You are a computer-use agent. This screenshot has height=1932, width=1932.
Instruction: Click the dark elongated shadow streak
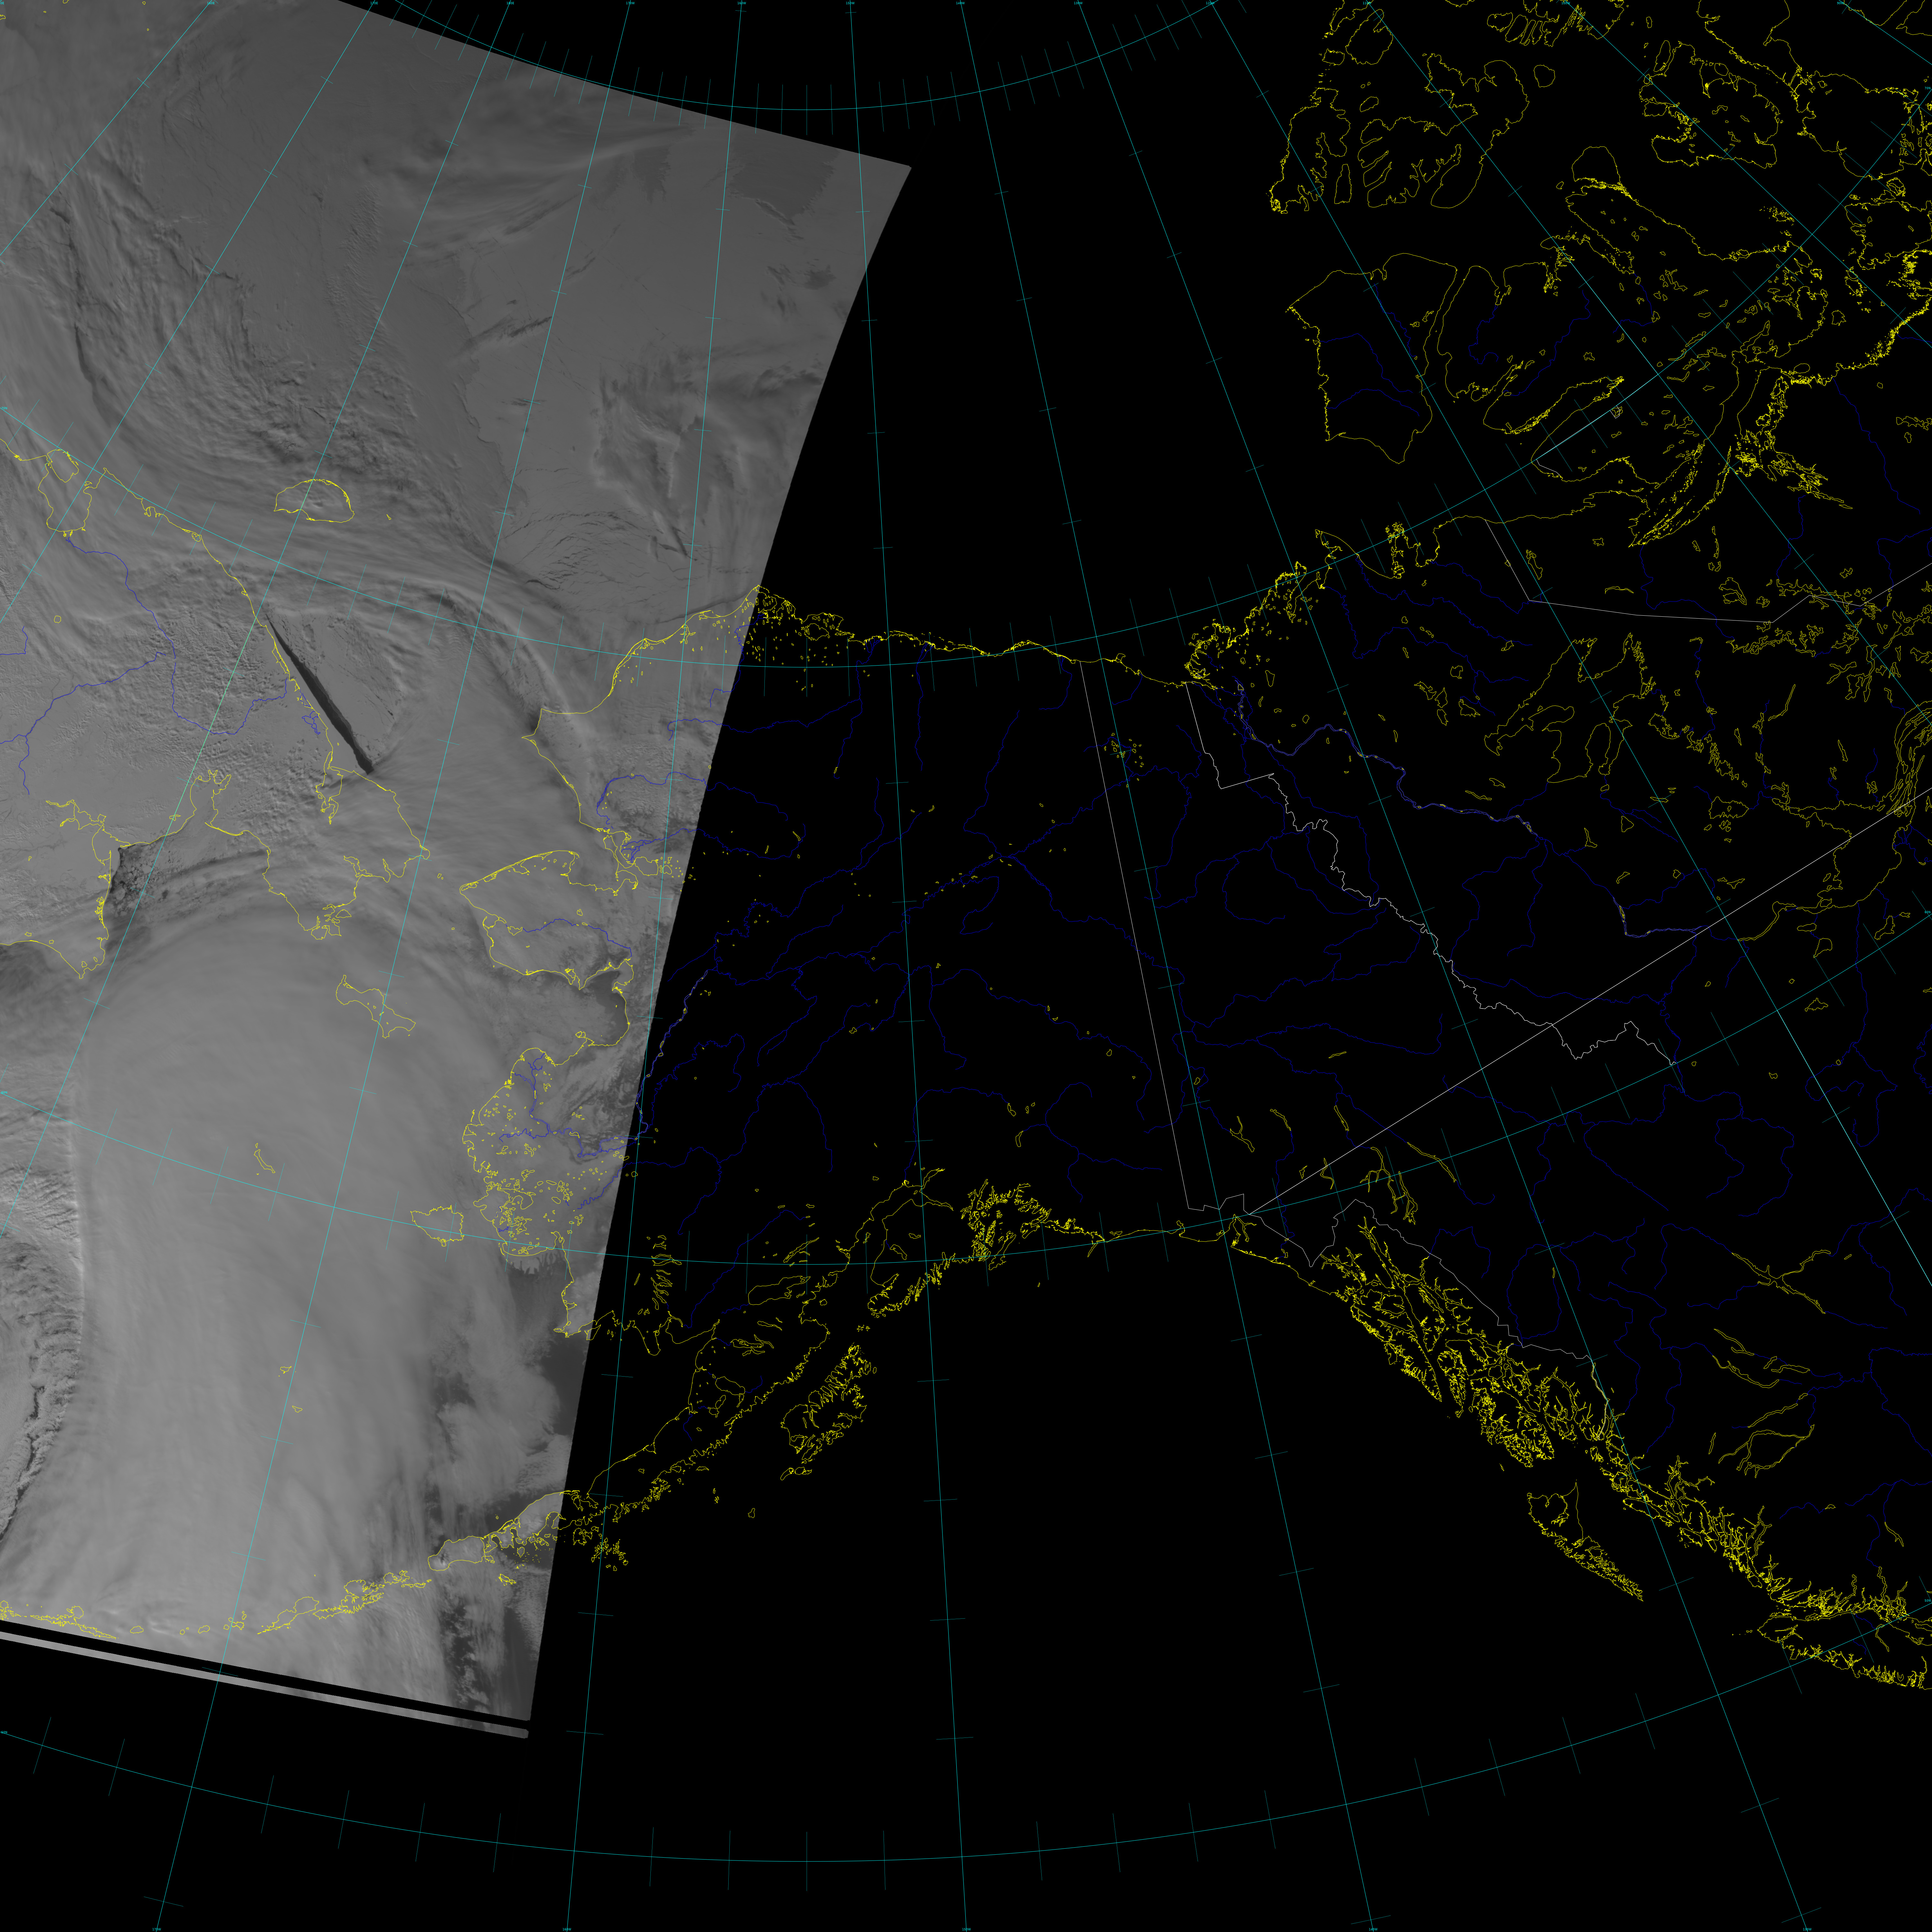(320, 693)
